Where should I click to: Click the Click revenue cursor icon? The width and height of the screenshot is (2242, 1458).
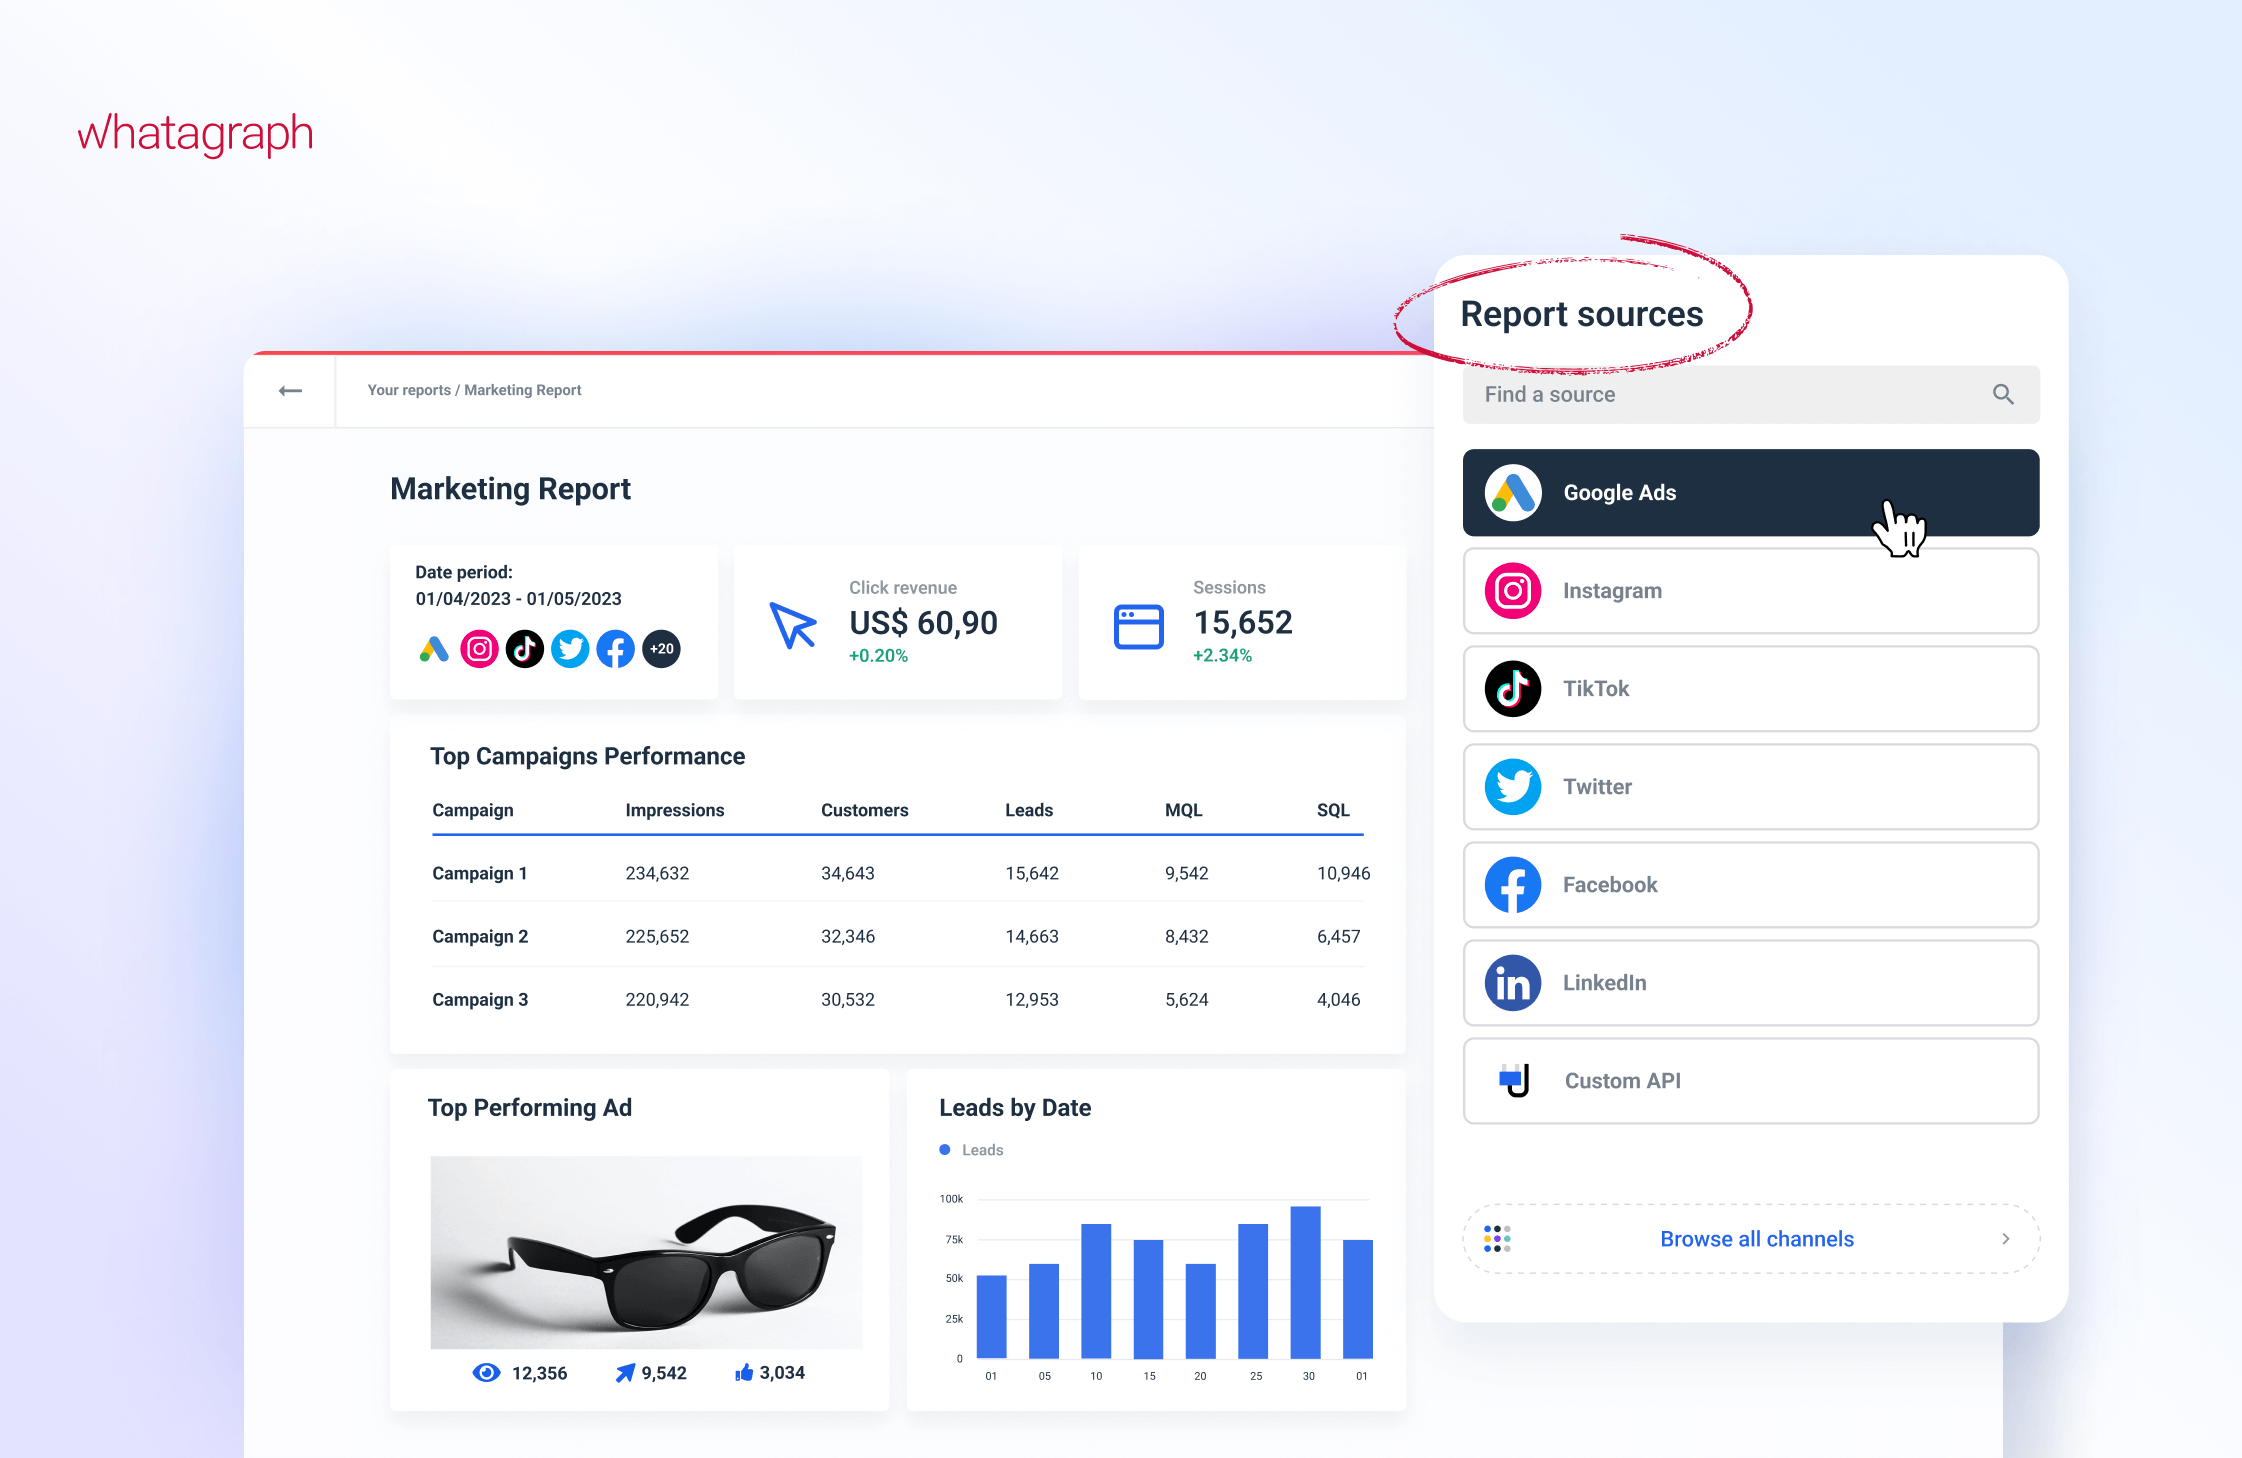(x=793, y=625)
